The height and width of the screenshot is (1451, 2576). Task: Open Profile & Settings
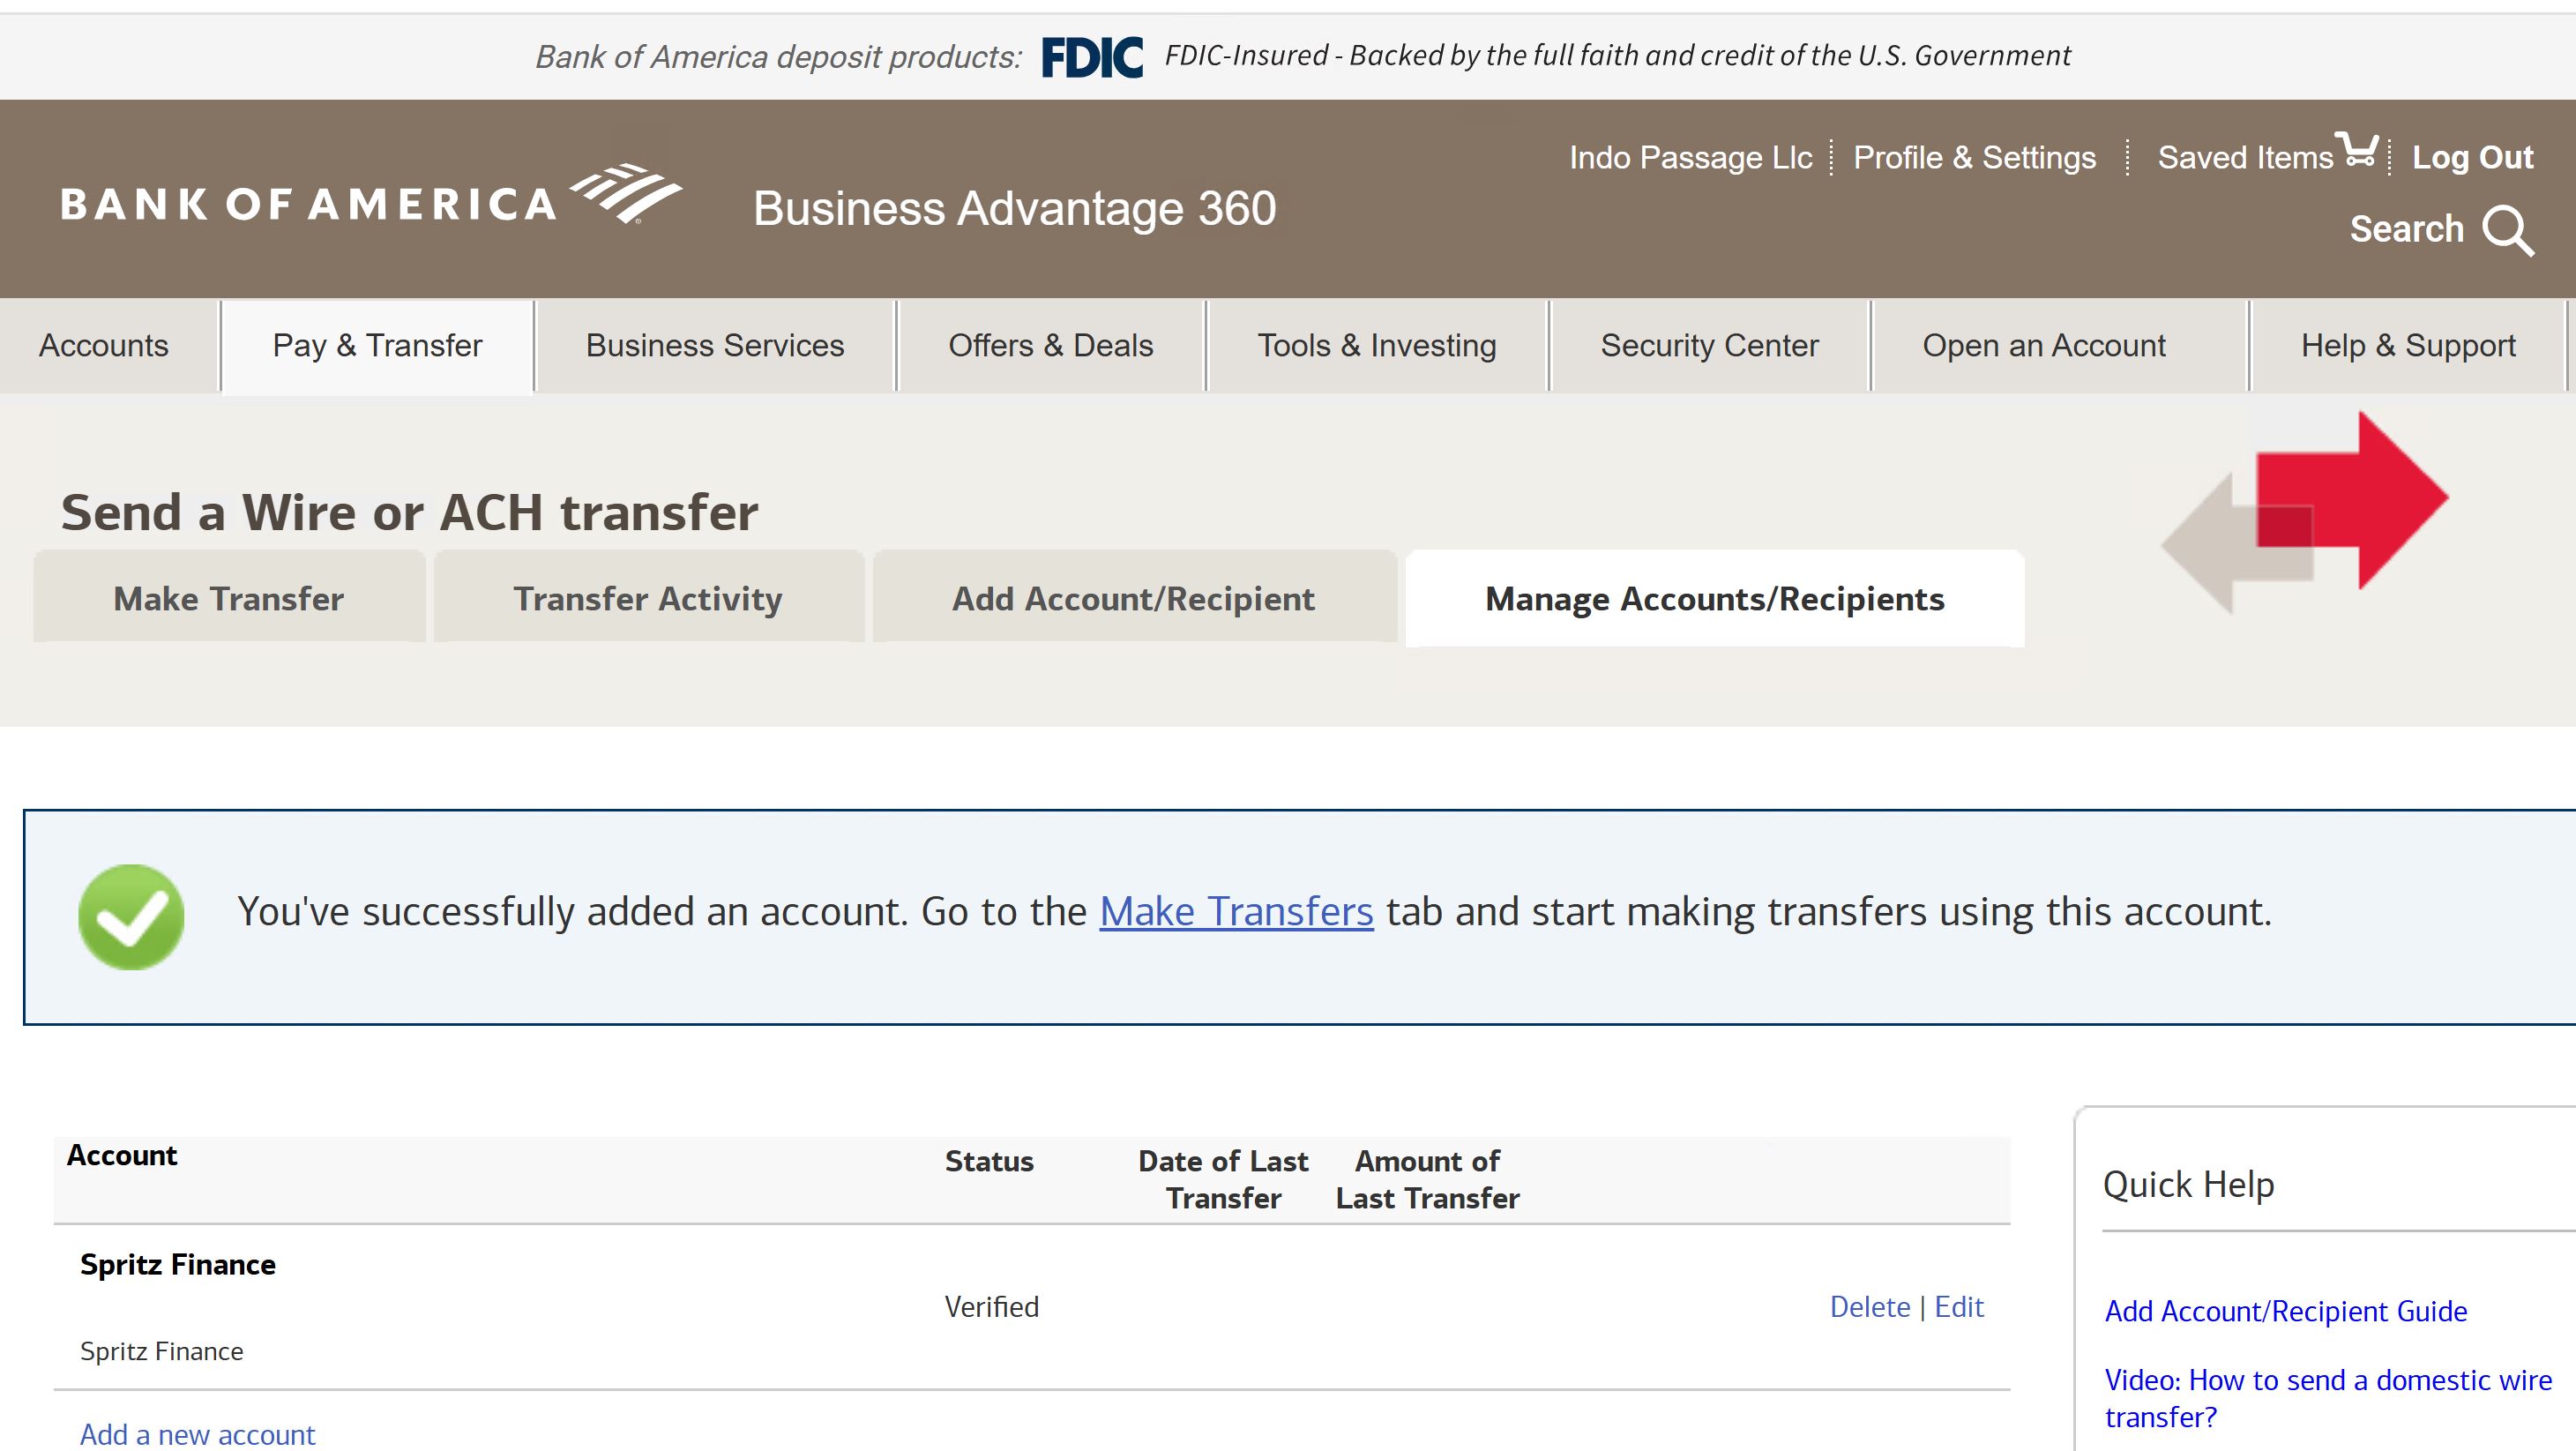(x=1974, y=158)
